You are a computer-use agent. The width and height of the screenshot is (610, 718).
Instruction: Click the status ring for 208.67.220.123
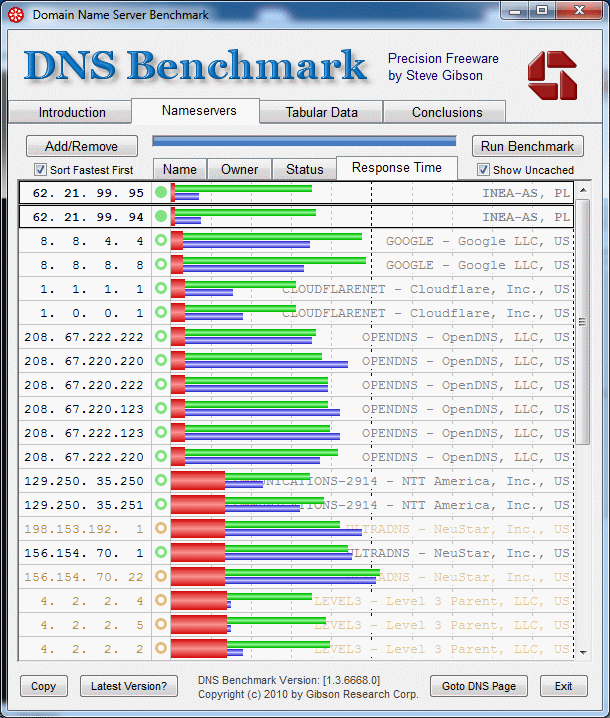click(161, 408)
